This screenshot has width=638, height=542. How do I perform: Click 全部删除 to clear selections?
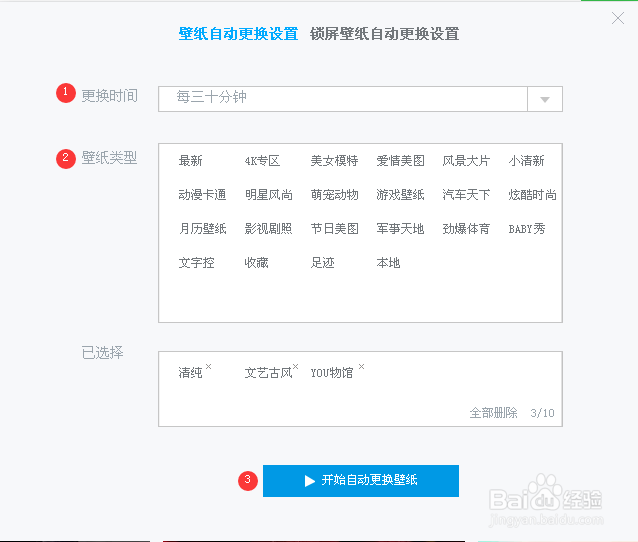point(494,413)
